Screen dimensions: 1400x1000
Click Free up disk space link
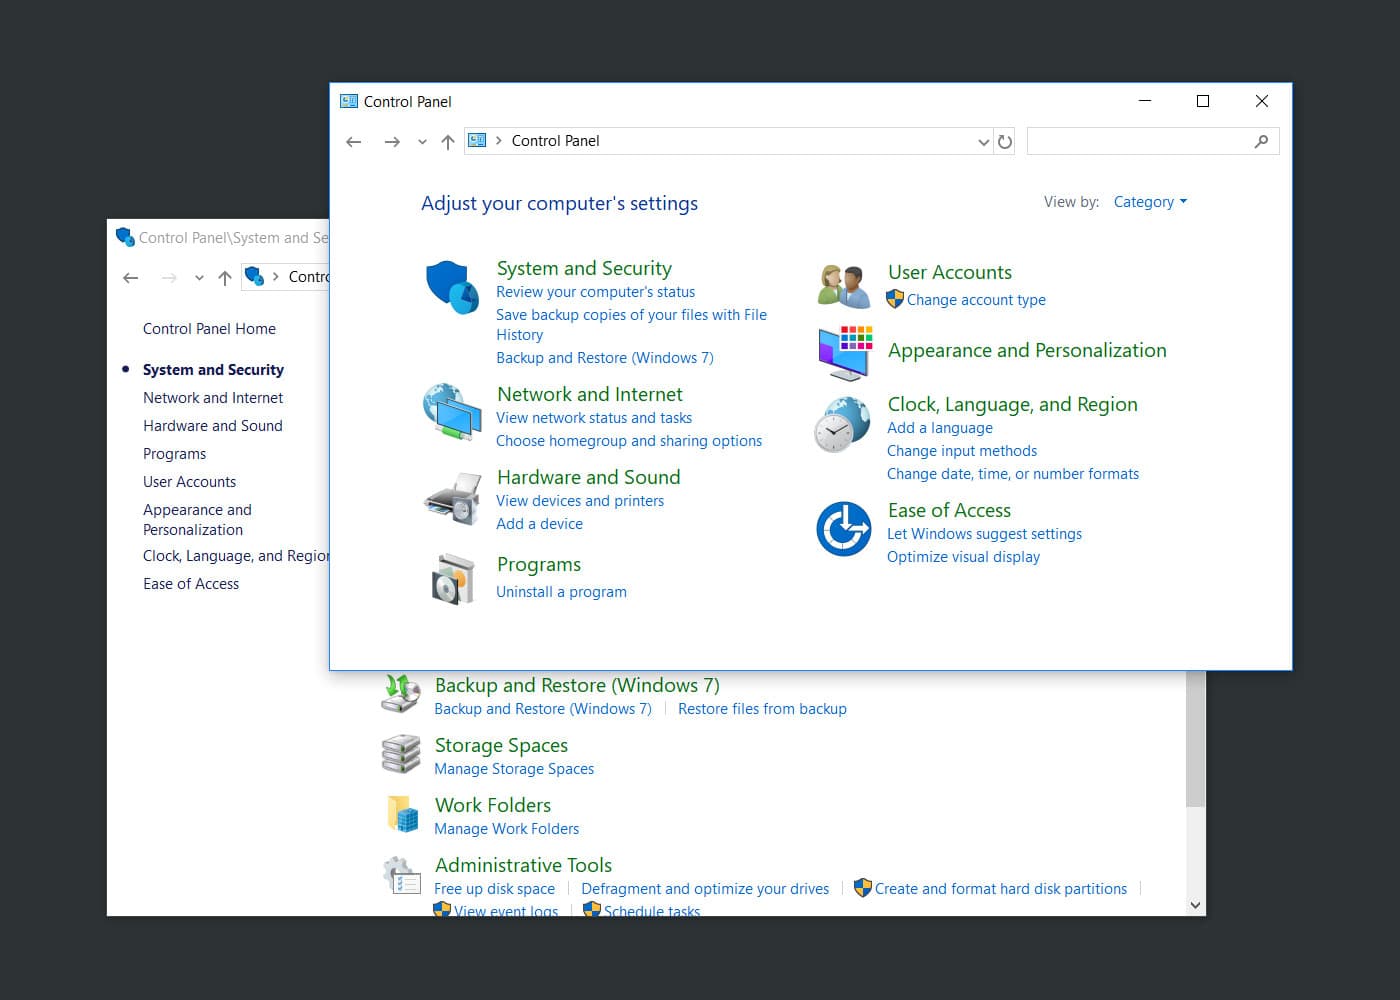tap(494, 889)
